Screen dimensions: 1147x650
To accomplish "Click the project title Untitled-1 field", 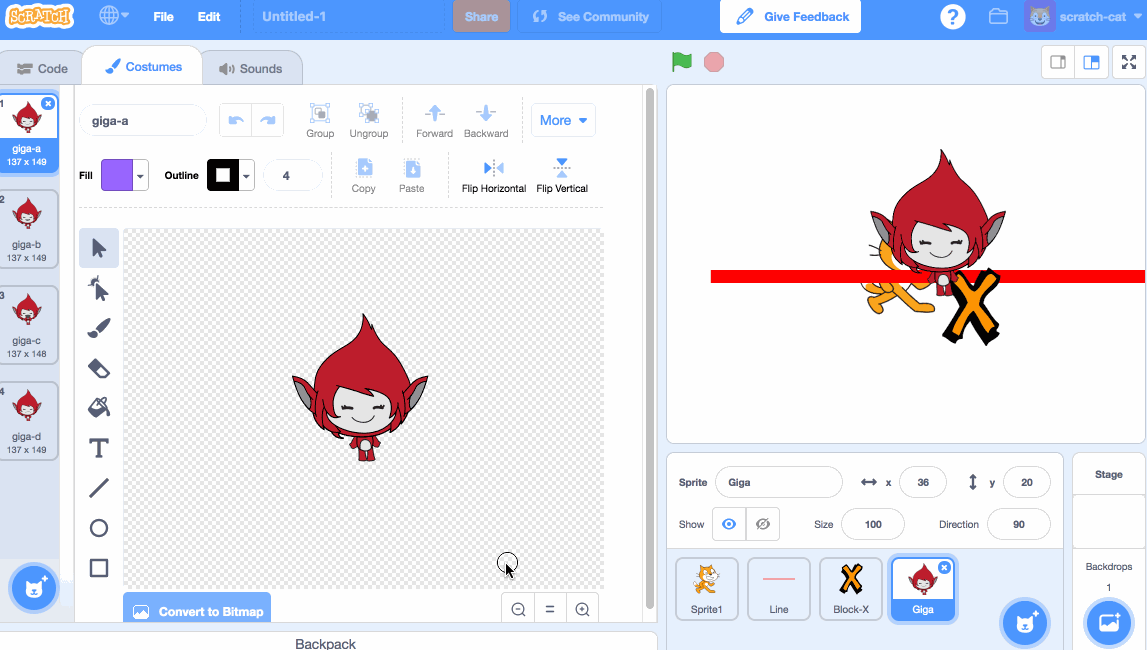I will coord(348,16).
